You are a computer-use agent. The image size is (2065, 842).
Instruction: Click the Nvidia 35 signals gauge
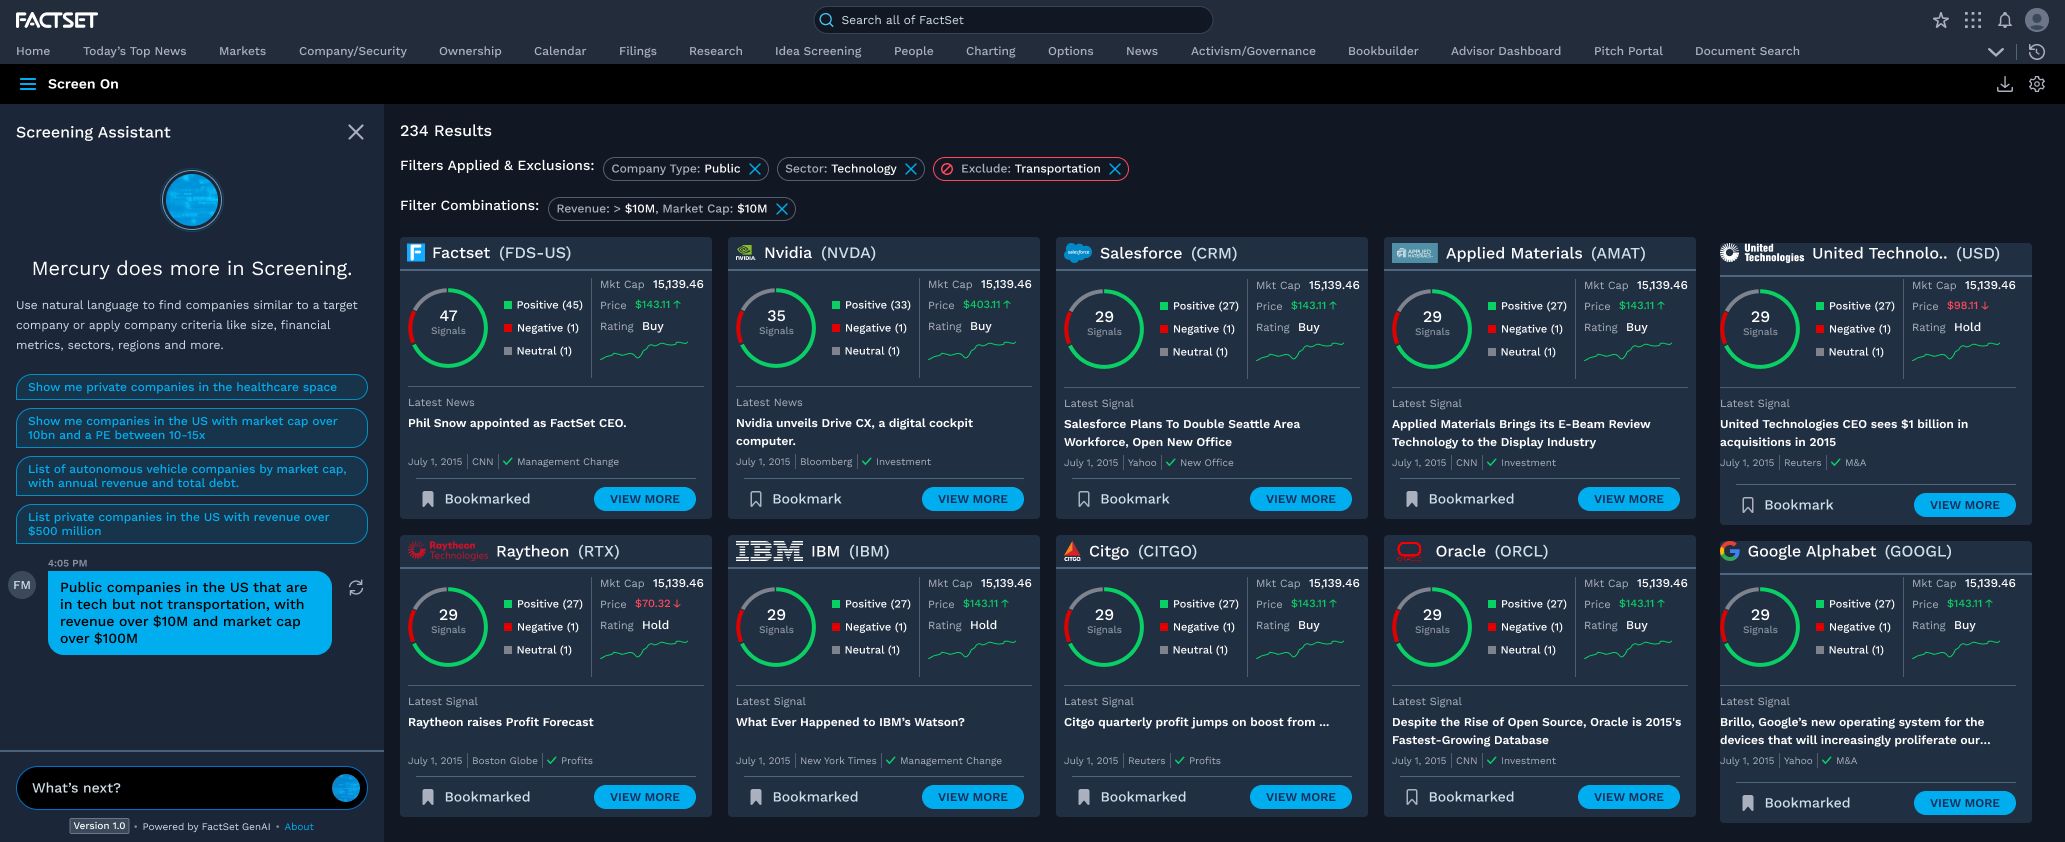pyautogui.click(x=776, y=328)
